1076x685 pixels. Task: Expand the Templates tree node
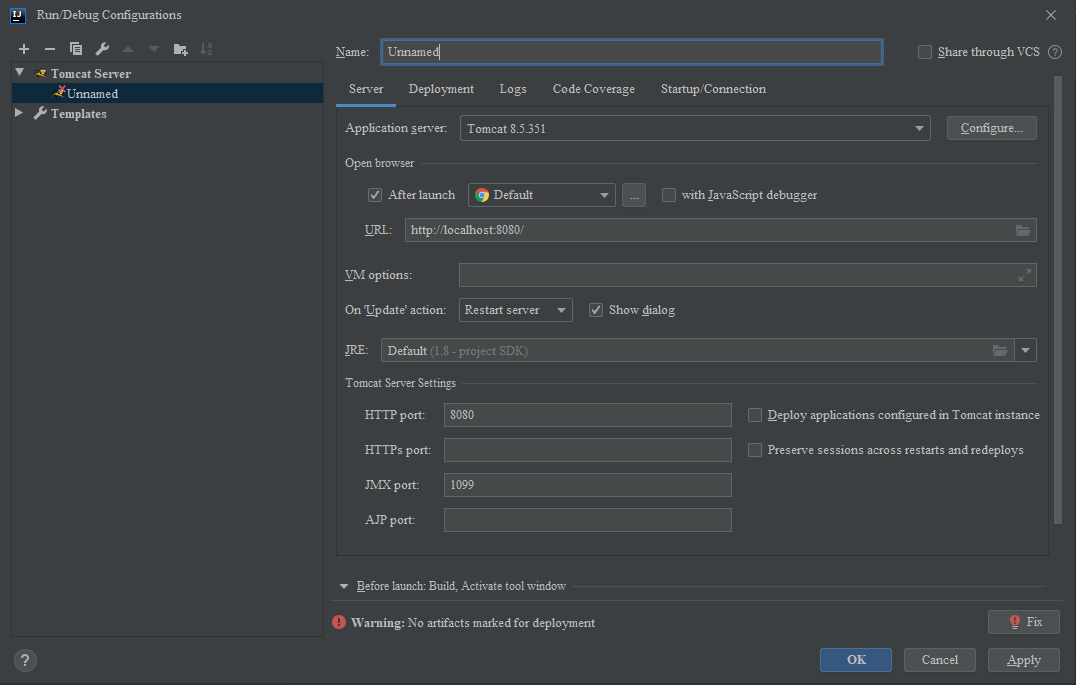pyautogui.click(x=19, y=113)
